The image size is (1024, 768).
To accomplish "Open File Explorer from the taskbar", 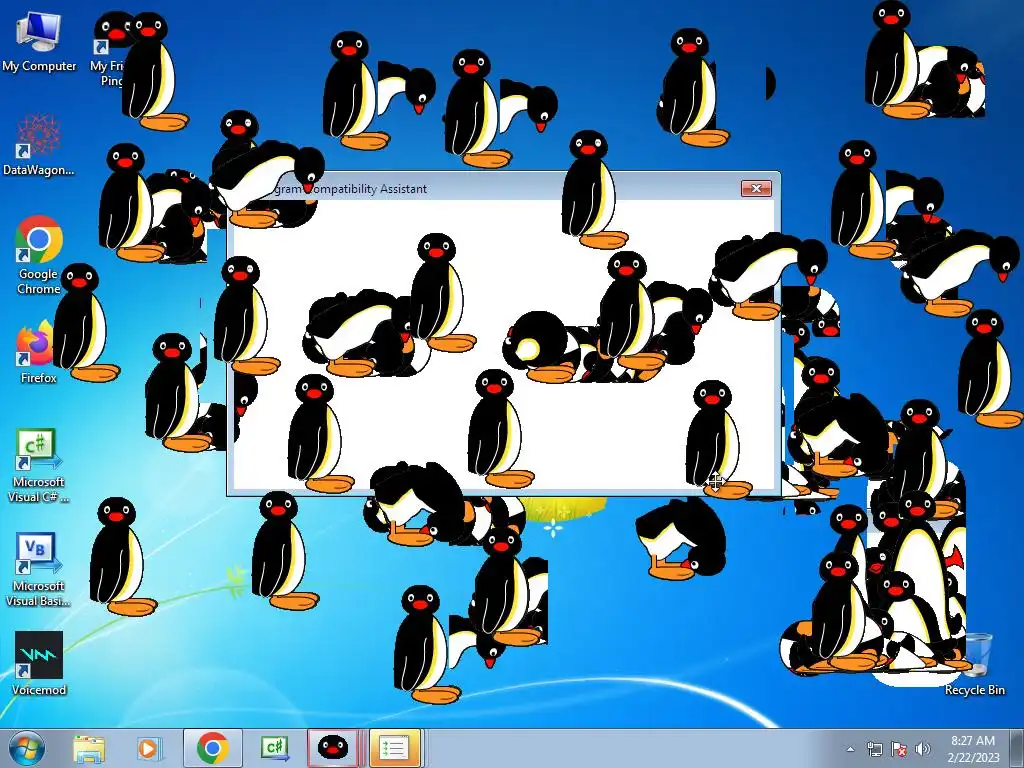I will (x=89, y=748).
